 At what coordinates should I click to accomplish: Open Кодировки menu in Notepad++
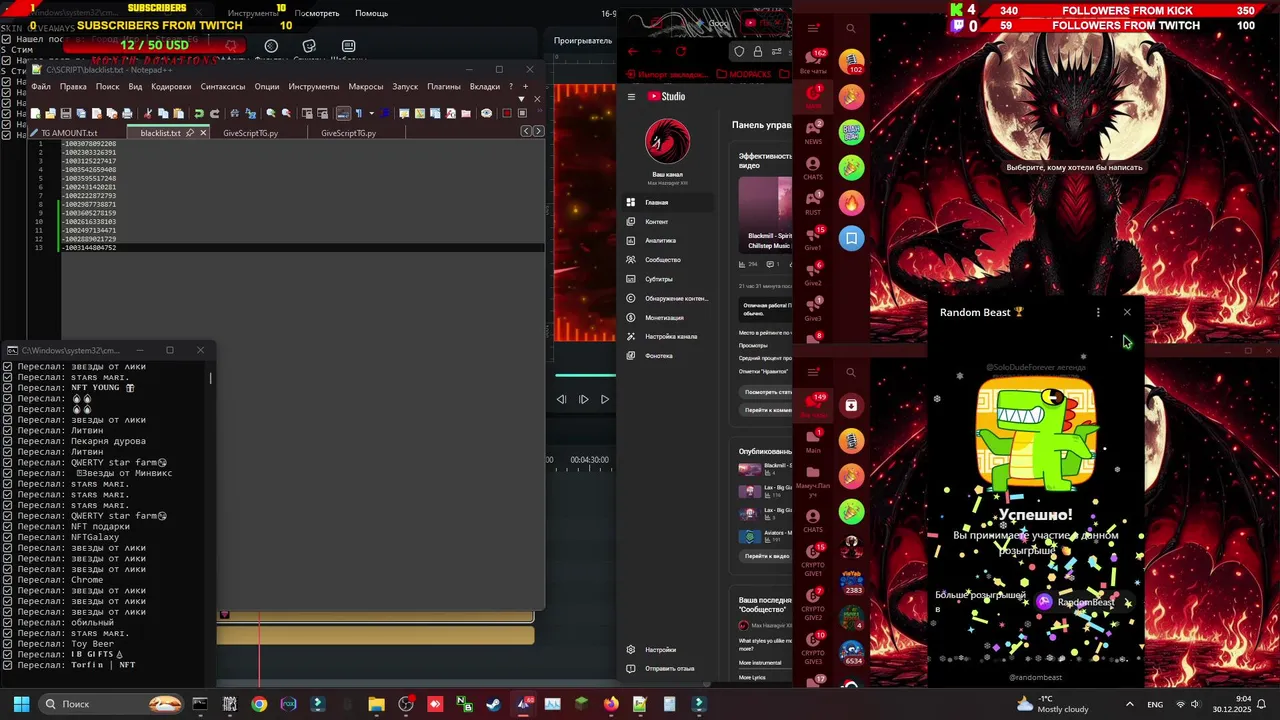[x=171, y=87]
